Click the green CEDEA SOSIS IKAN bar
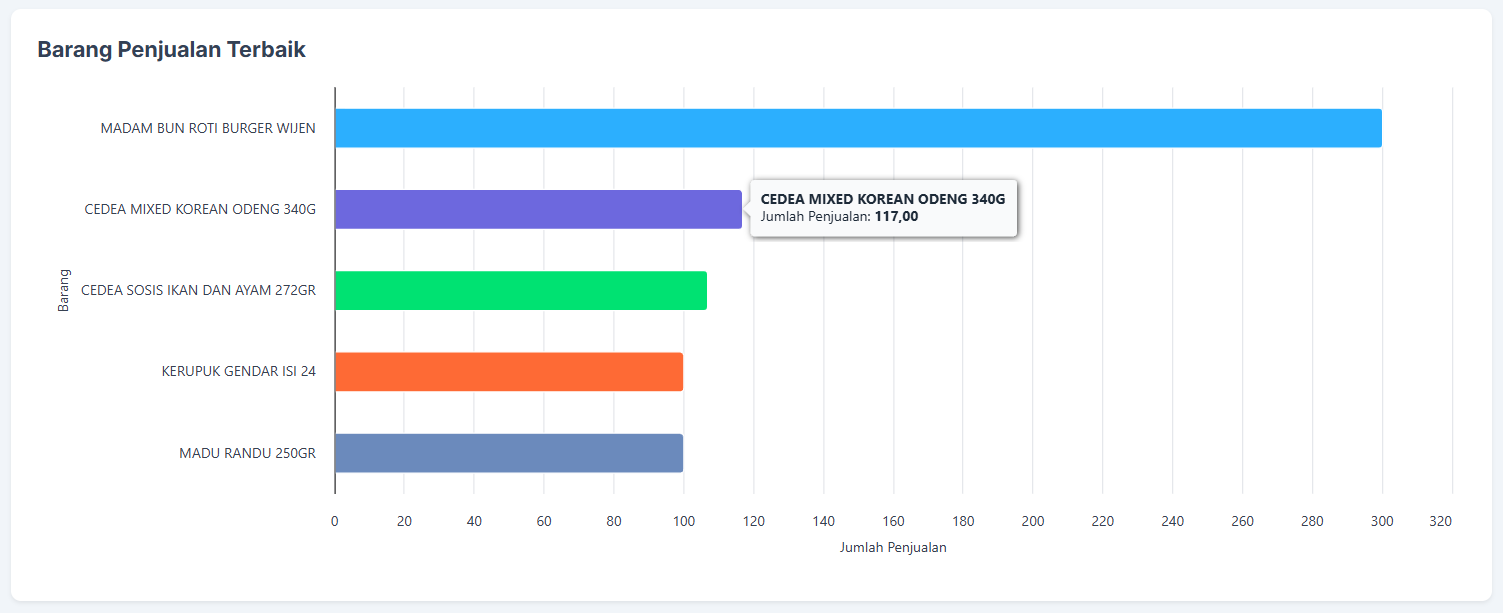Screen dimensions: 1503x613 520,290
